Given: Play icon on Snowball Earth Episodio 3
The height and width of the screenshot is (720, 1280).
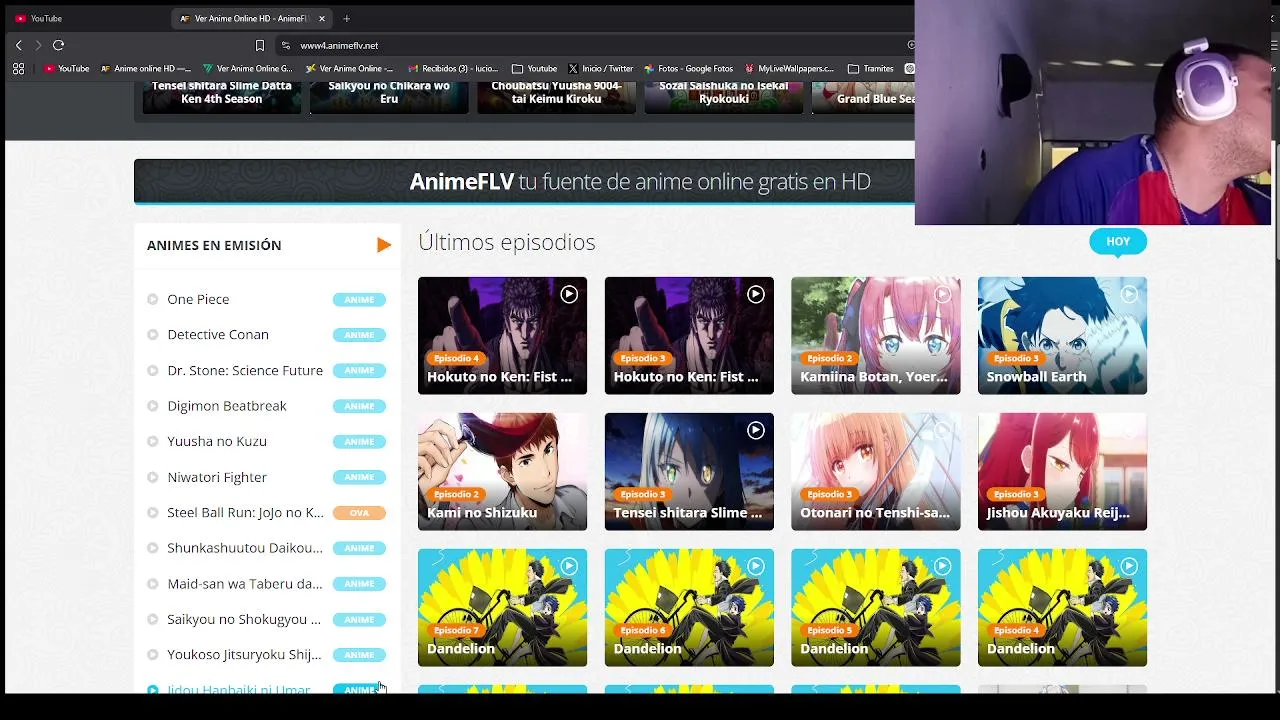Looking at the screenshot, I should tap(1129, 294).
